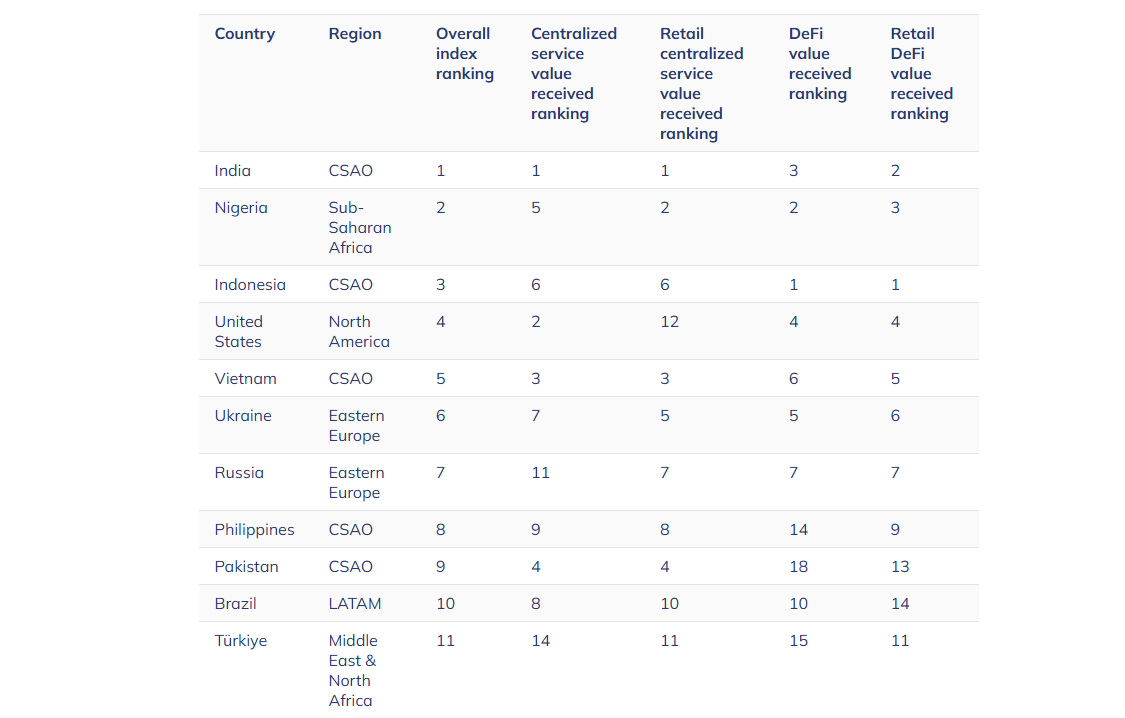This screenshot has width=1125, height=718.
Task: Select India in the Country column
Action: pyautogui.click(x=232, y=171)
